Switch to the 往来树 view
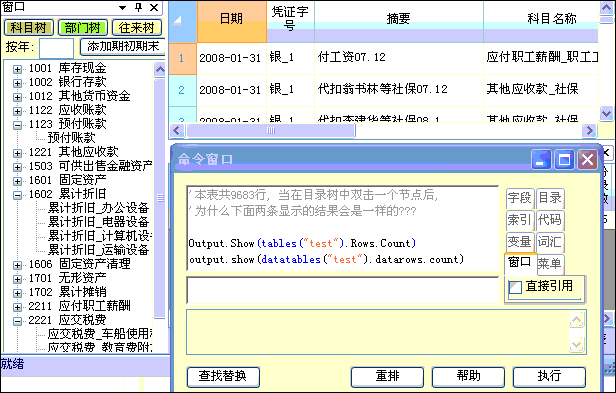Viewport: 616px width, 393px height. click(x=137, y=28)
